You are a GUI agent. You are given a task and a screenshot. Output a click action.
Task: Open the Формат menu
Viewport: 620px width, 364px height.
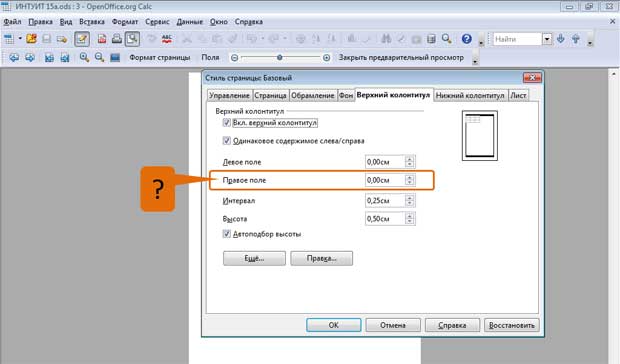[125, 22]
